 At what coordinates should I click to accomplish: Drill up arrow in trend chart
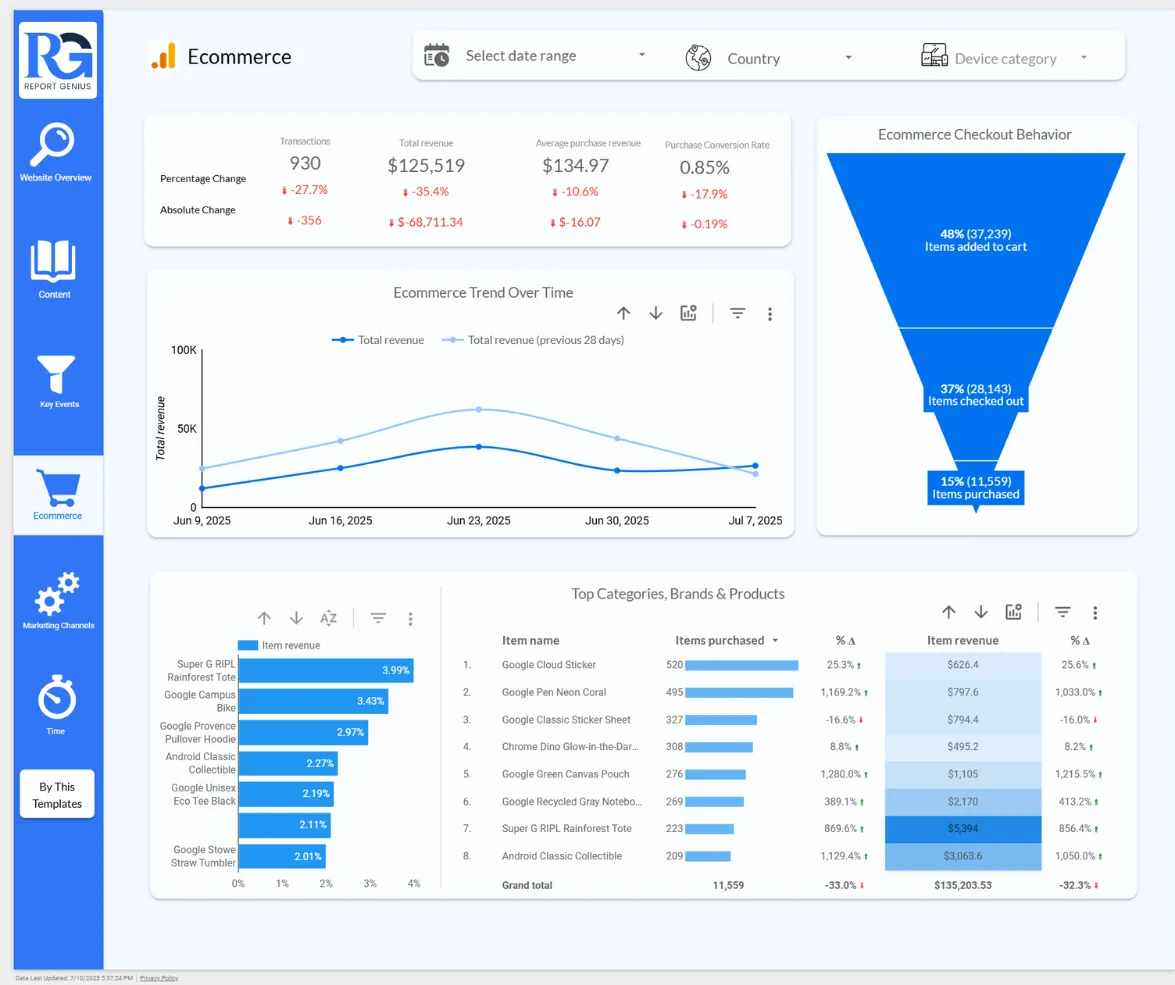(623, 313)
